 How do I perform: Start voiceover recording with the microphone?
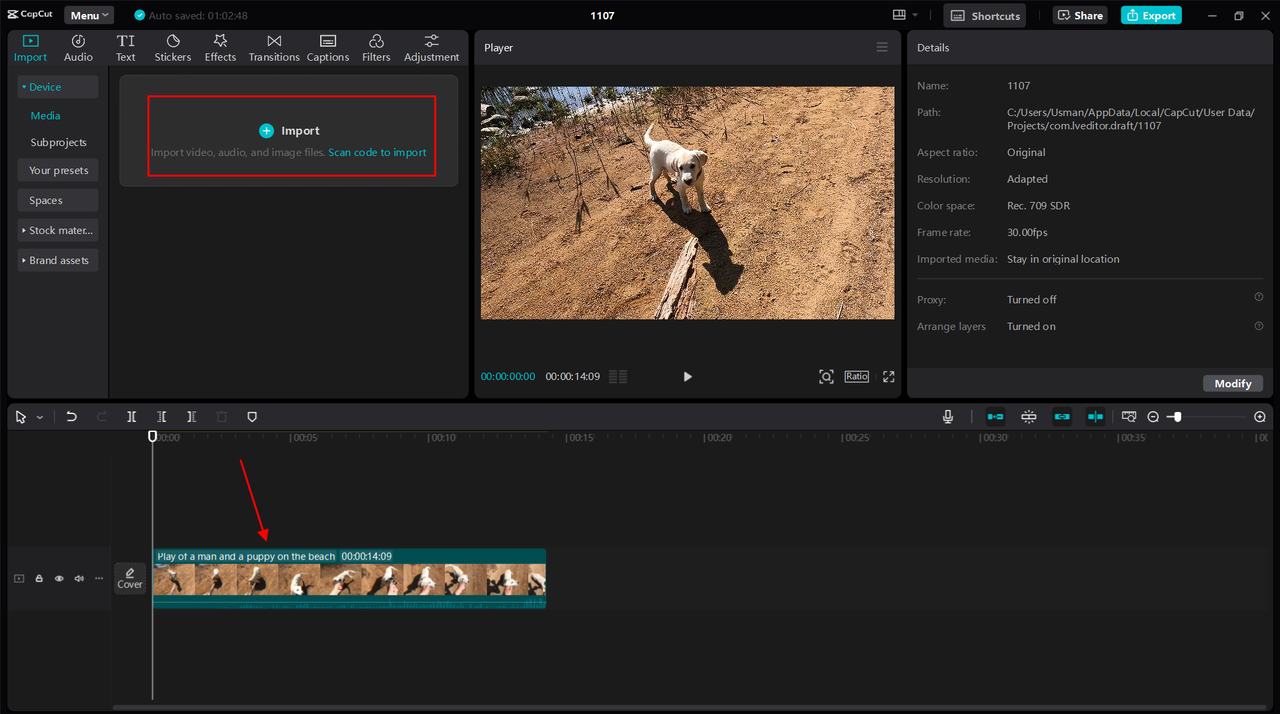tap(948, 417)
